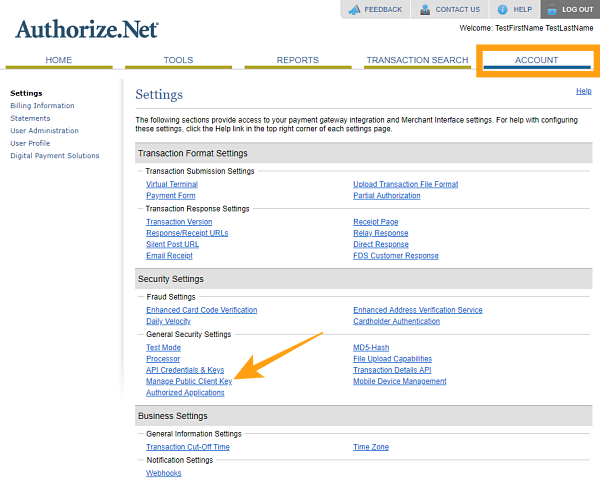Click the Test Mode link

click(163, 347)
